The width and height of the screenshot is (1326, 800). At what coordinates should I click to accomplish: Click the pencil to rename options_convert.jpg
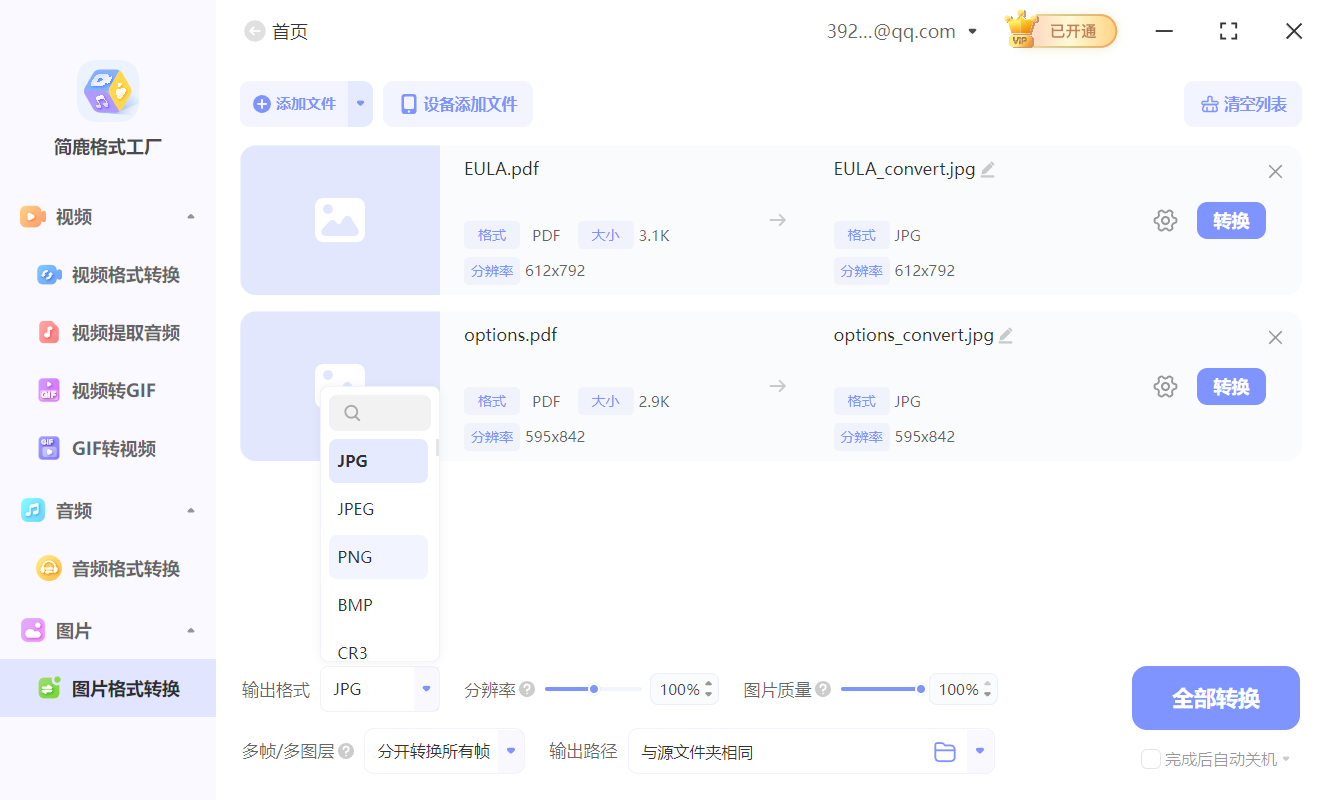coord(1006,335)
